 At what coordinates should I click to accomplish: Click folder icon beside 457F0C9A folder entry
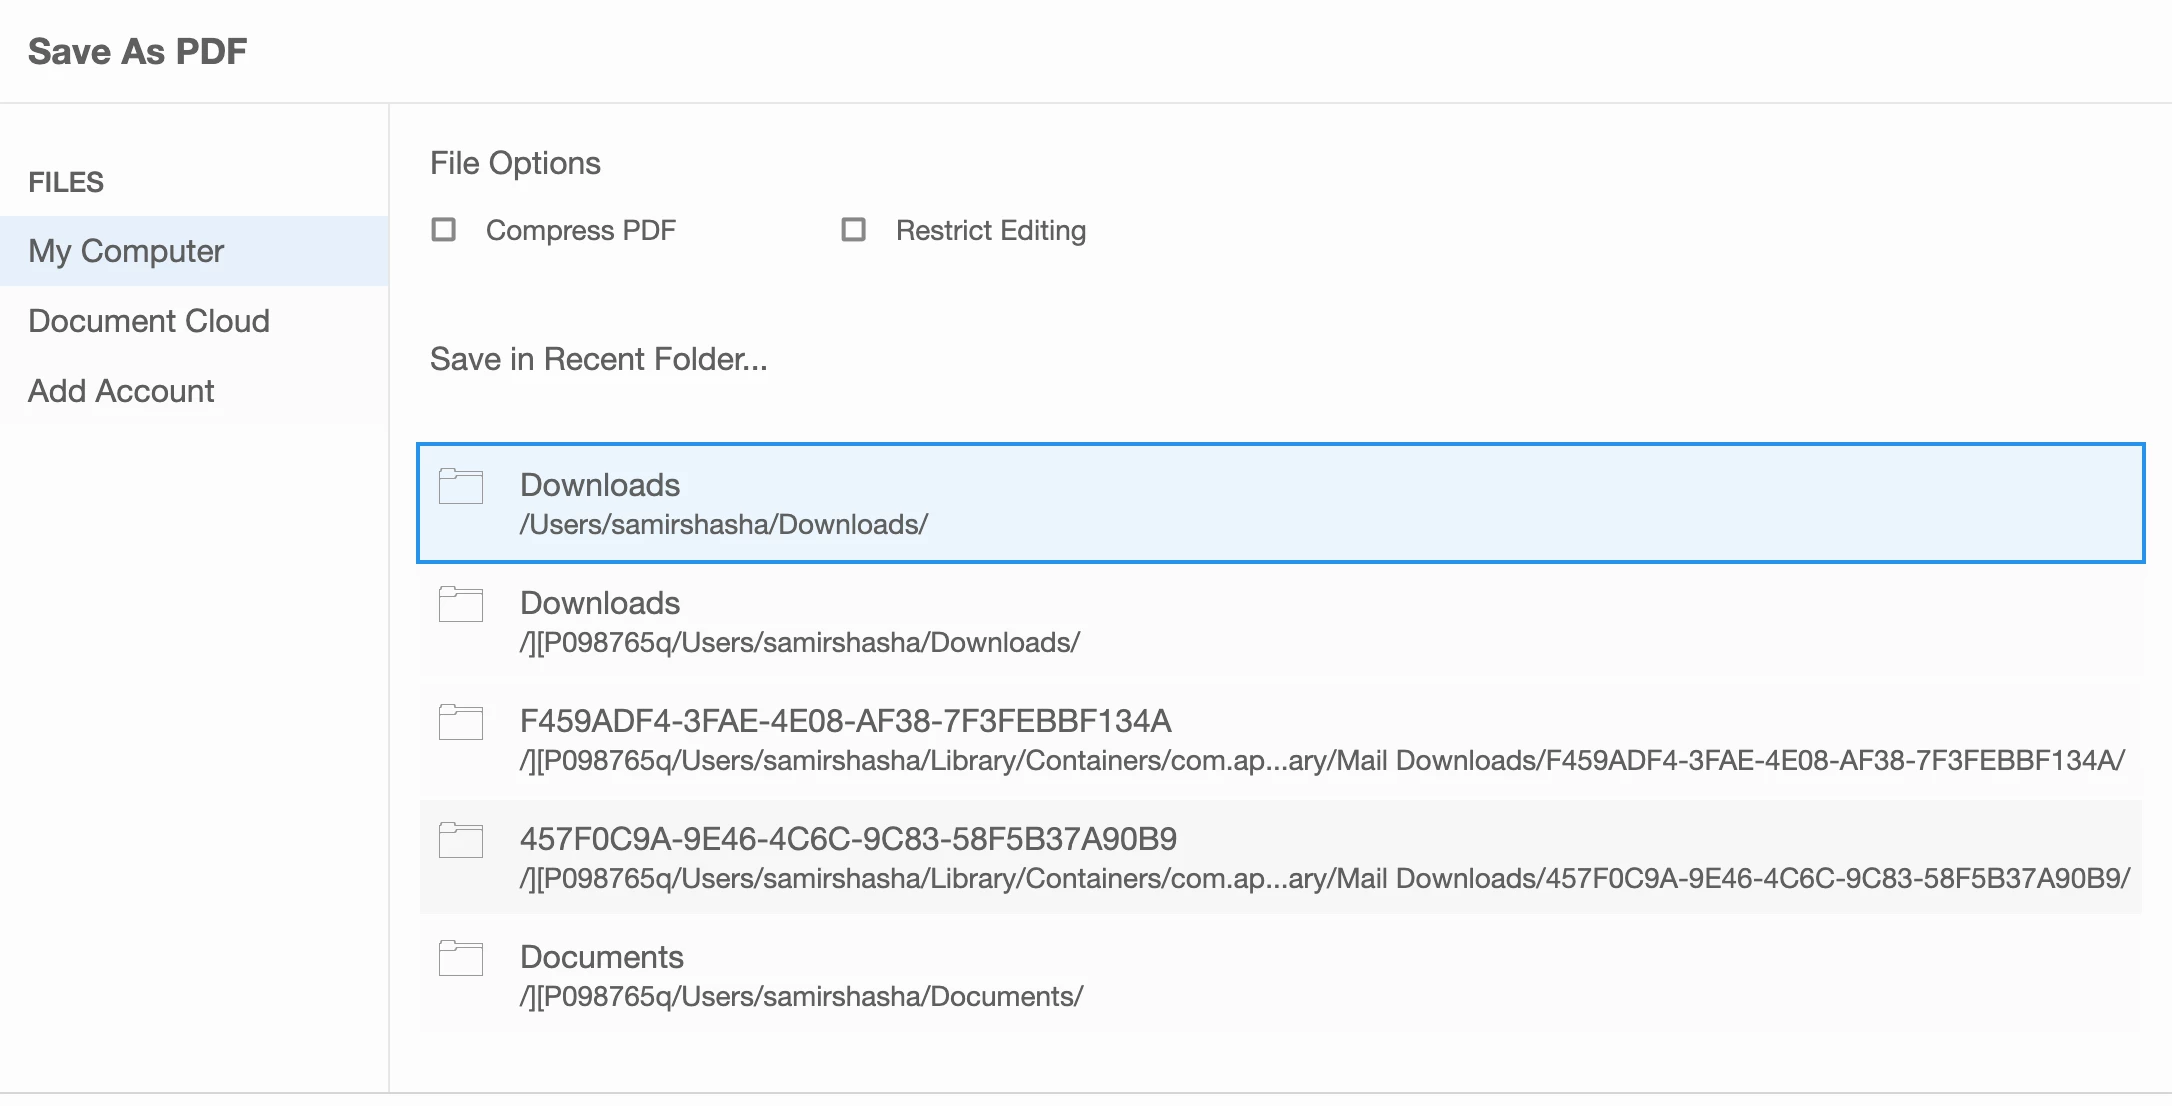click(461, 840)
